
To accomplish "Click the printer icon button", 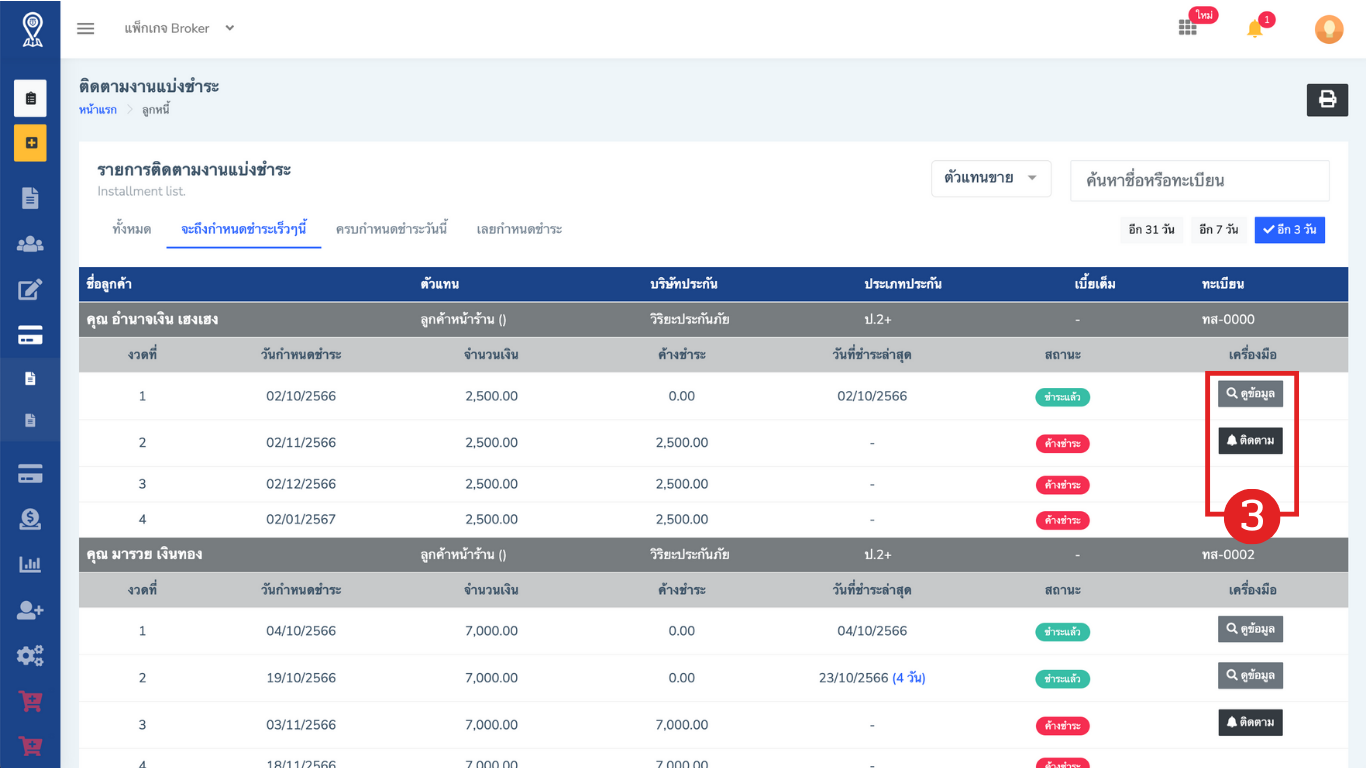I will click(1327, 100).
